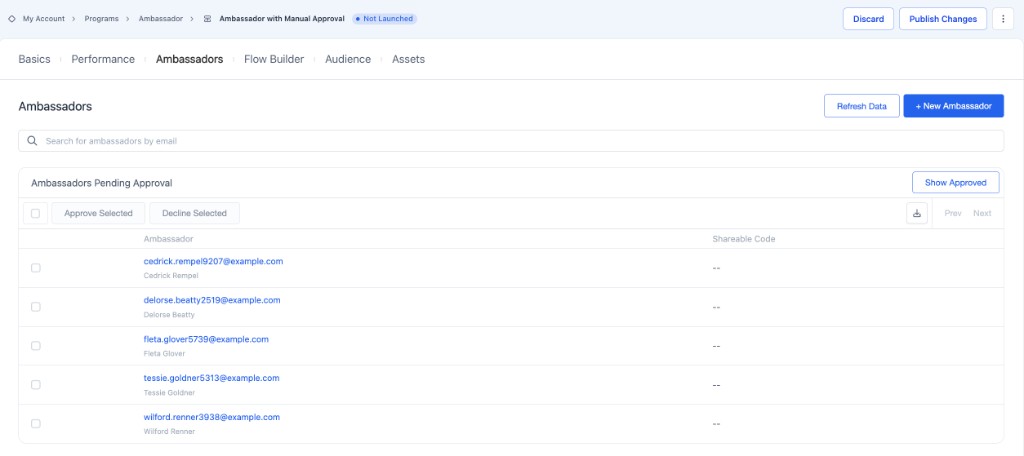Select checkbox for Delorse Beatty
This screenshot has width=1024, height=456.
[x=35, y=307]
